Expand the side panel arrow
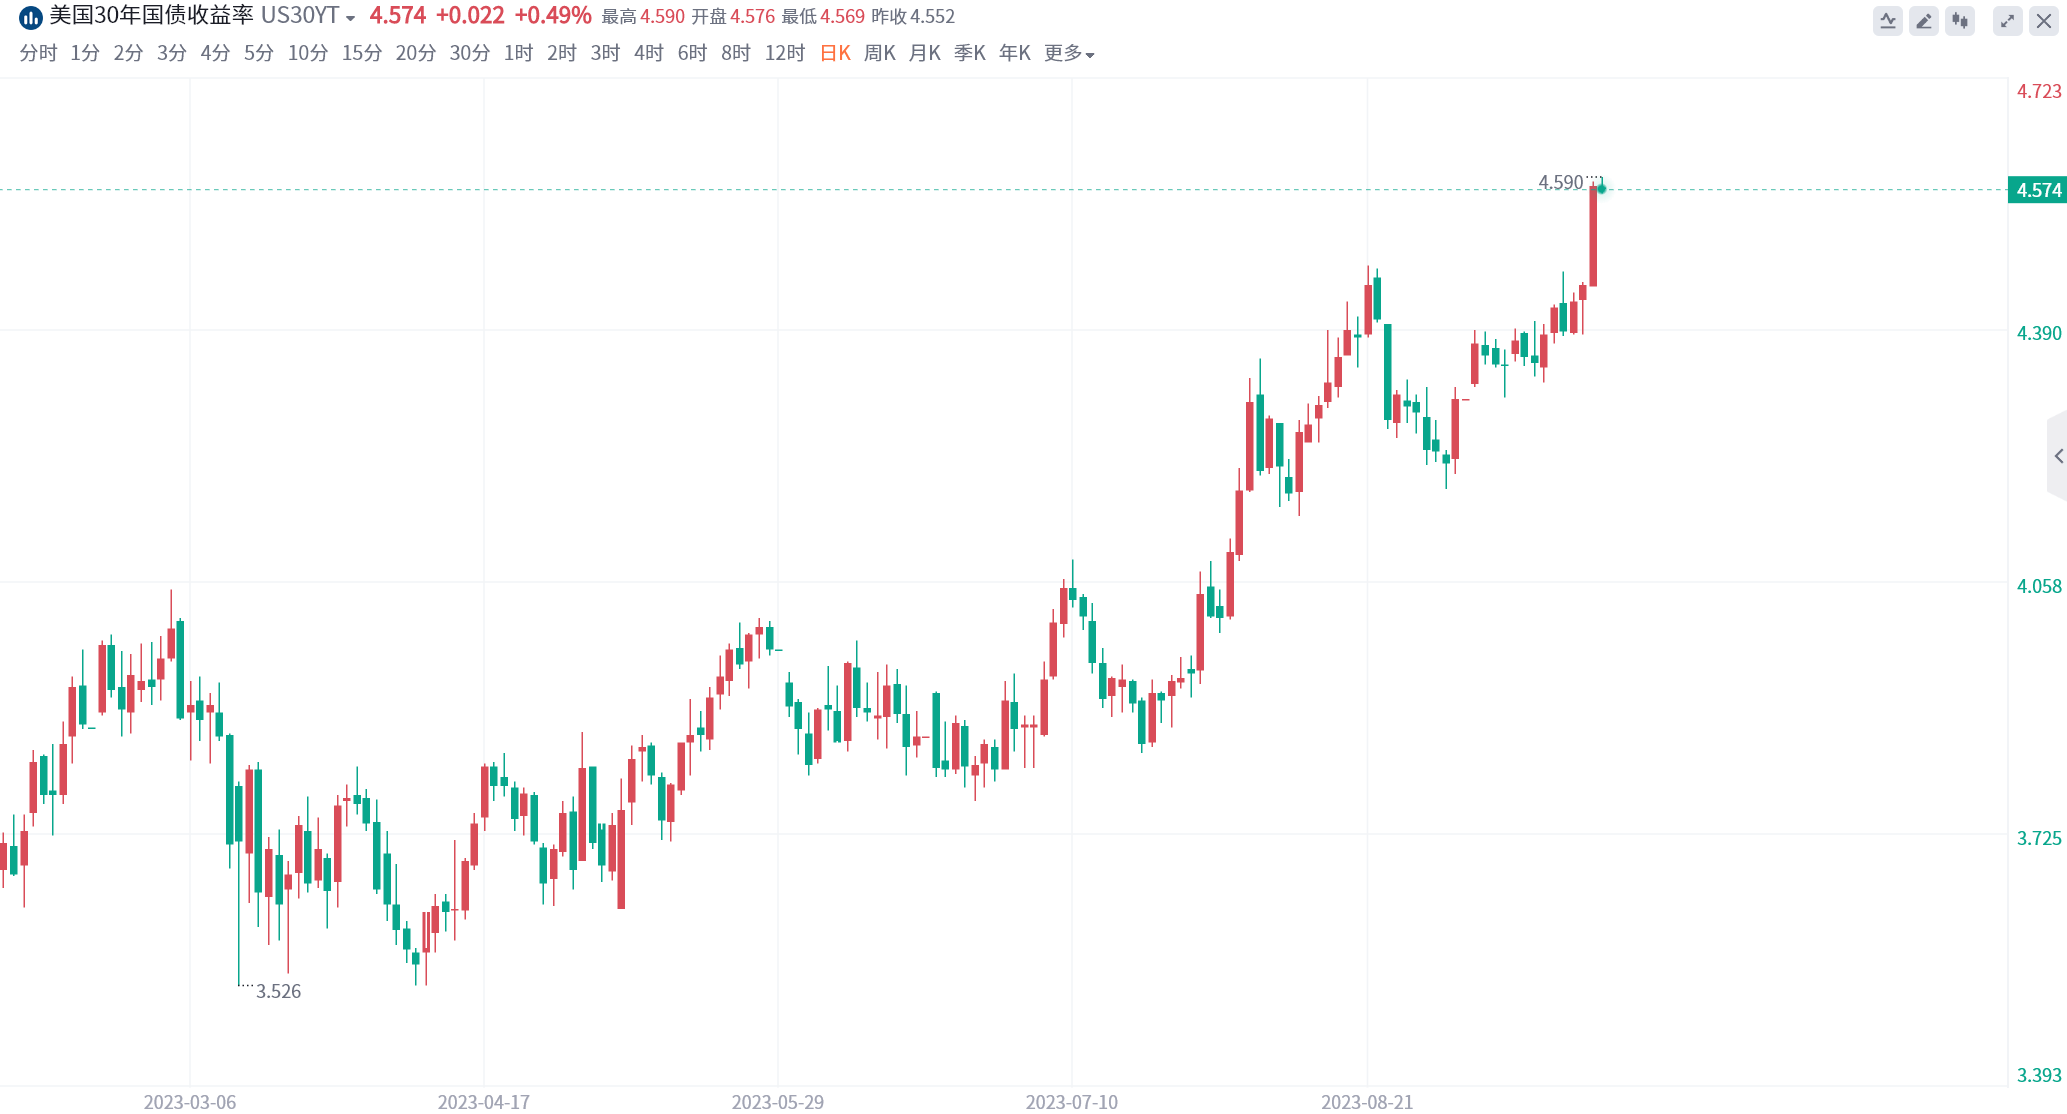The height and width of the screenshot is (1114, 2067). (x=2058, y=456)
